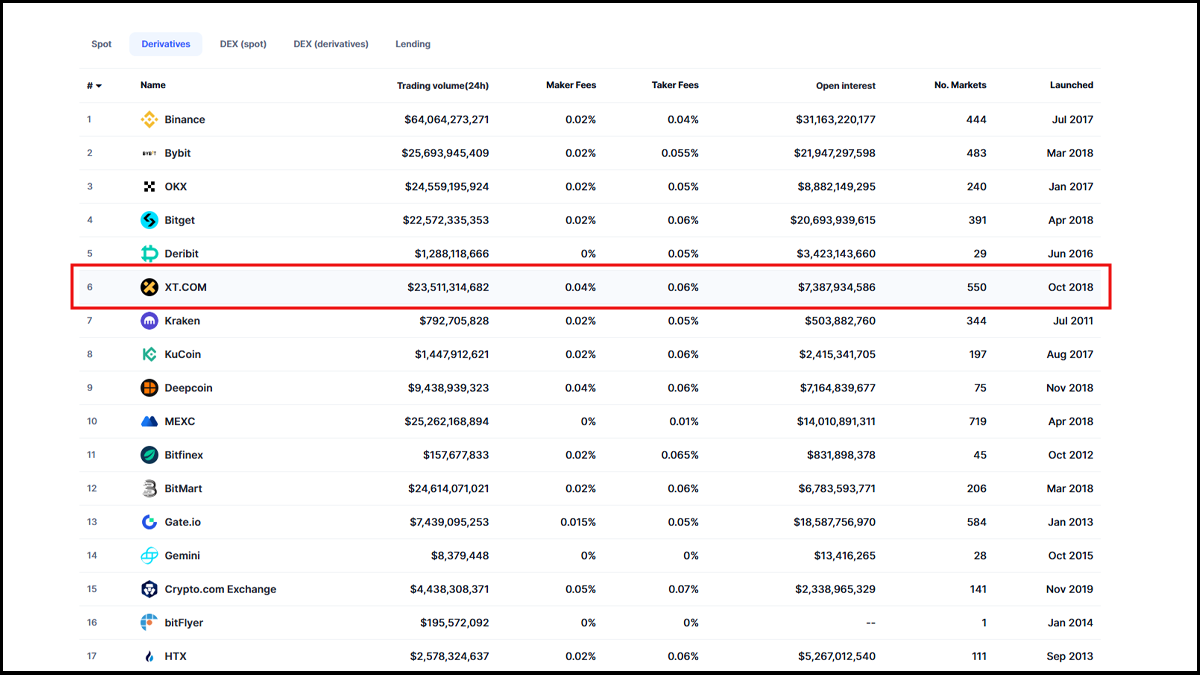
Task: Click the HTX logo icon
Action: [x=149, y=656]
